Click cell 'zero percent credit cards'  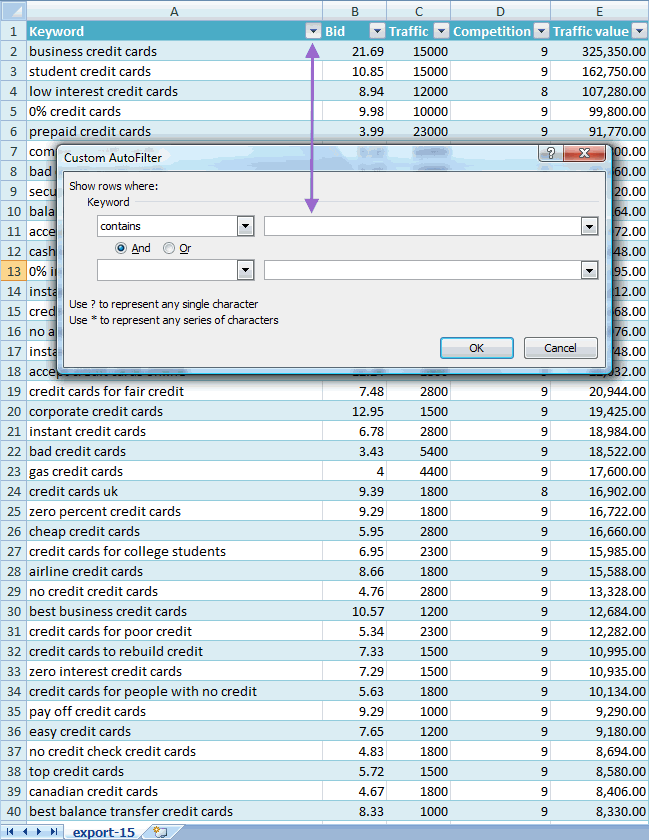[x=174, y=512]
